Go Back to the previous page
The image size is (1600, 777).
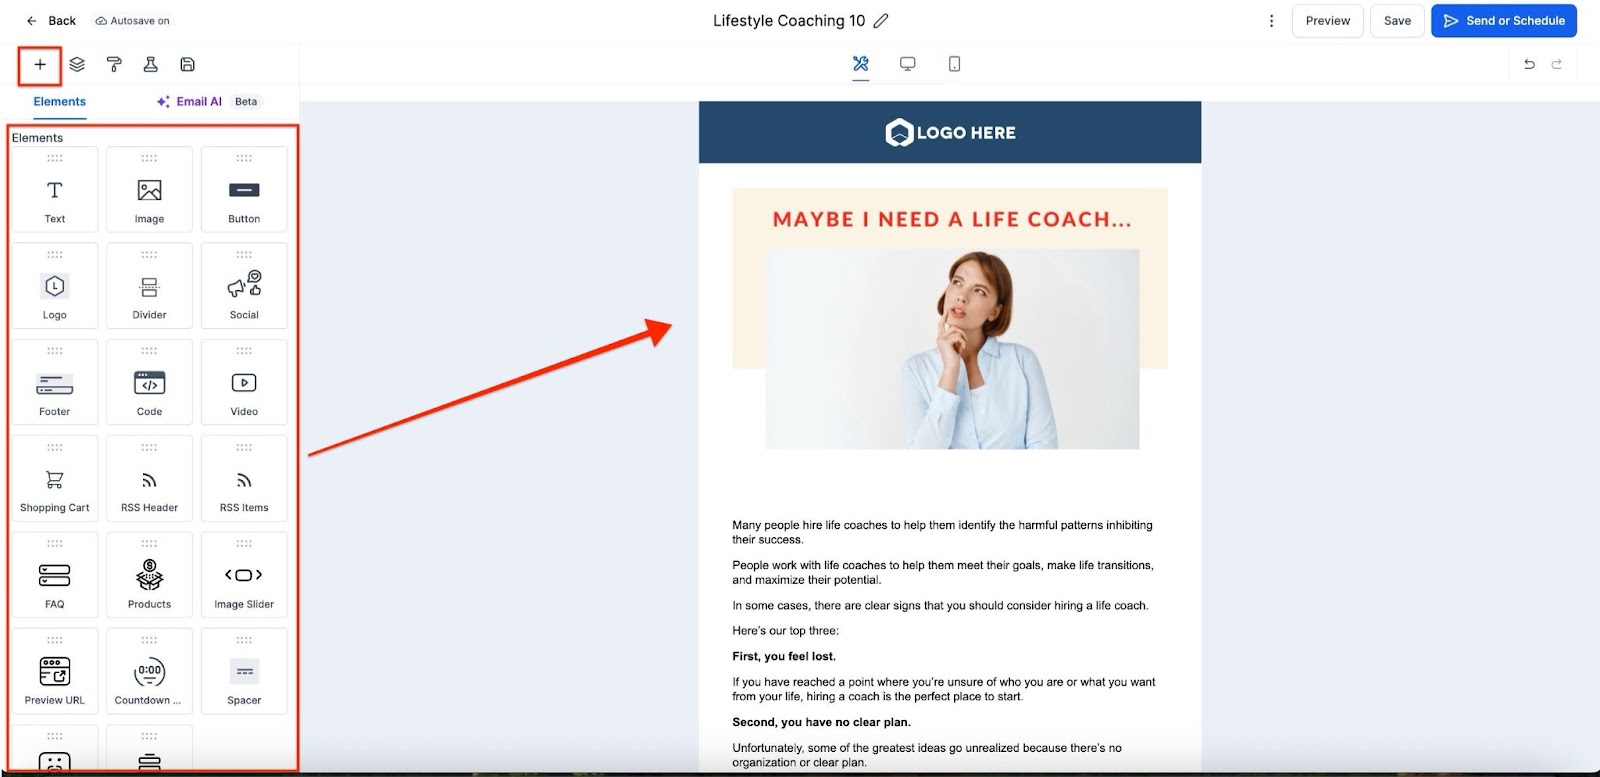tap(51, 21)
